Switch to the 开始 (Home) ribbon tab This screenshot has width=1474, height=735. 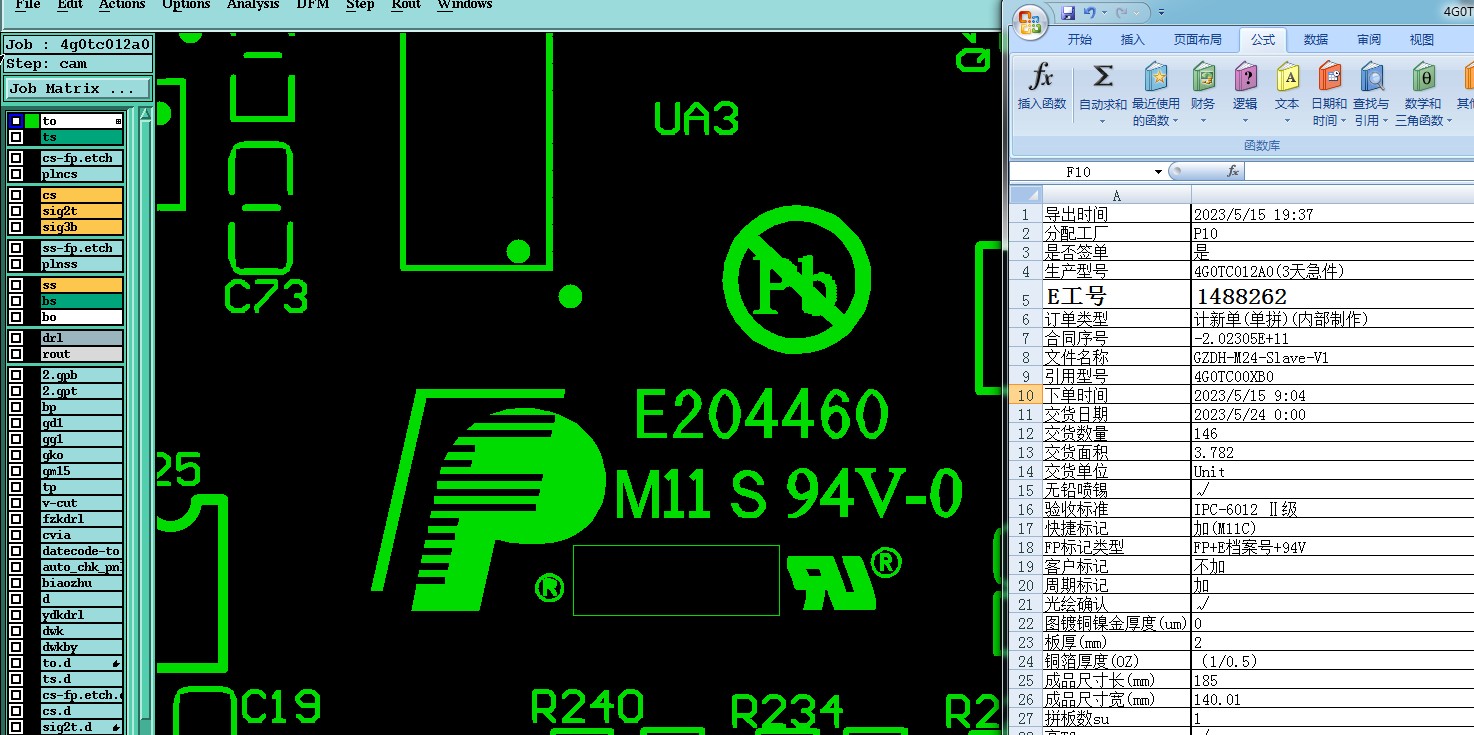(1080, 40)
